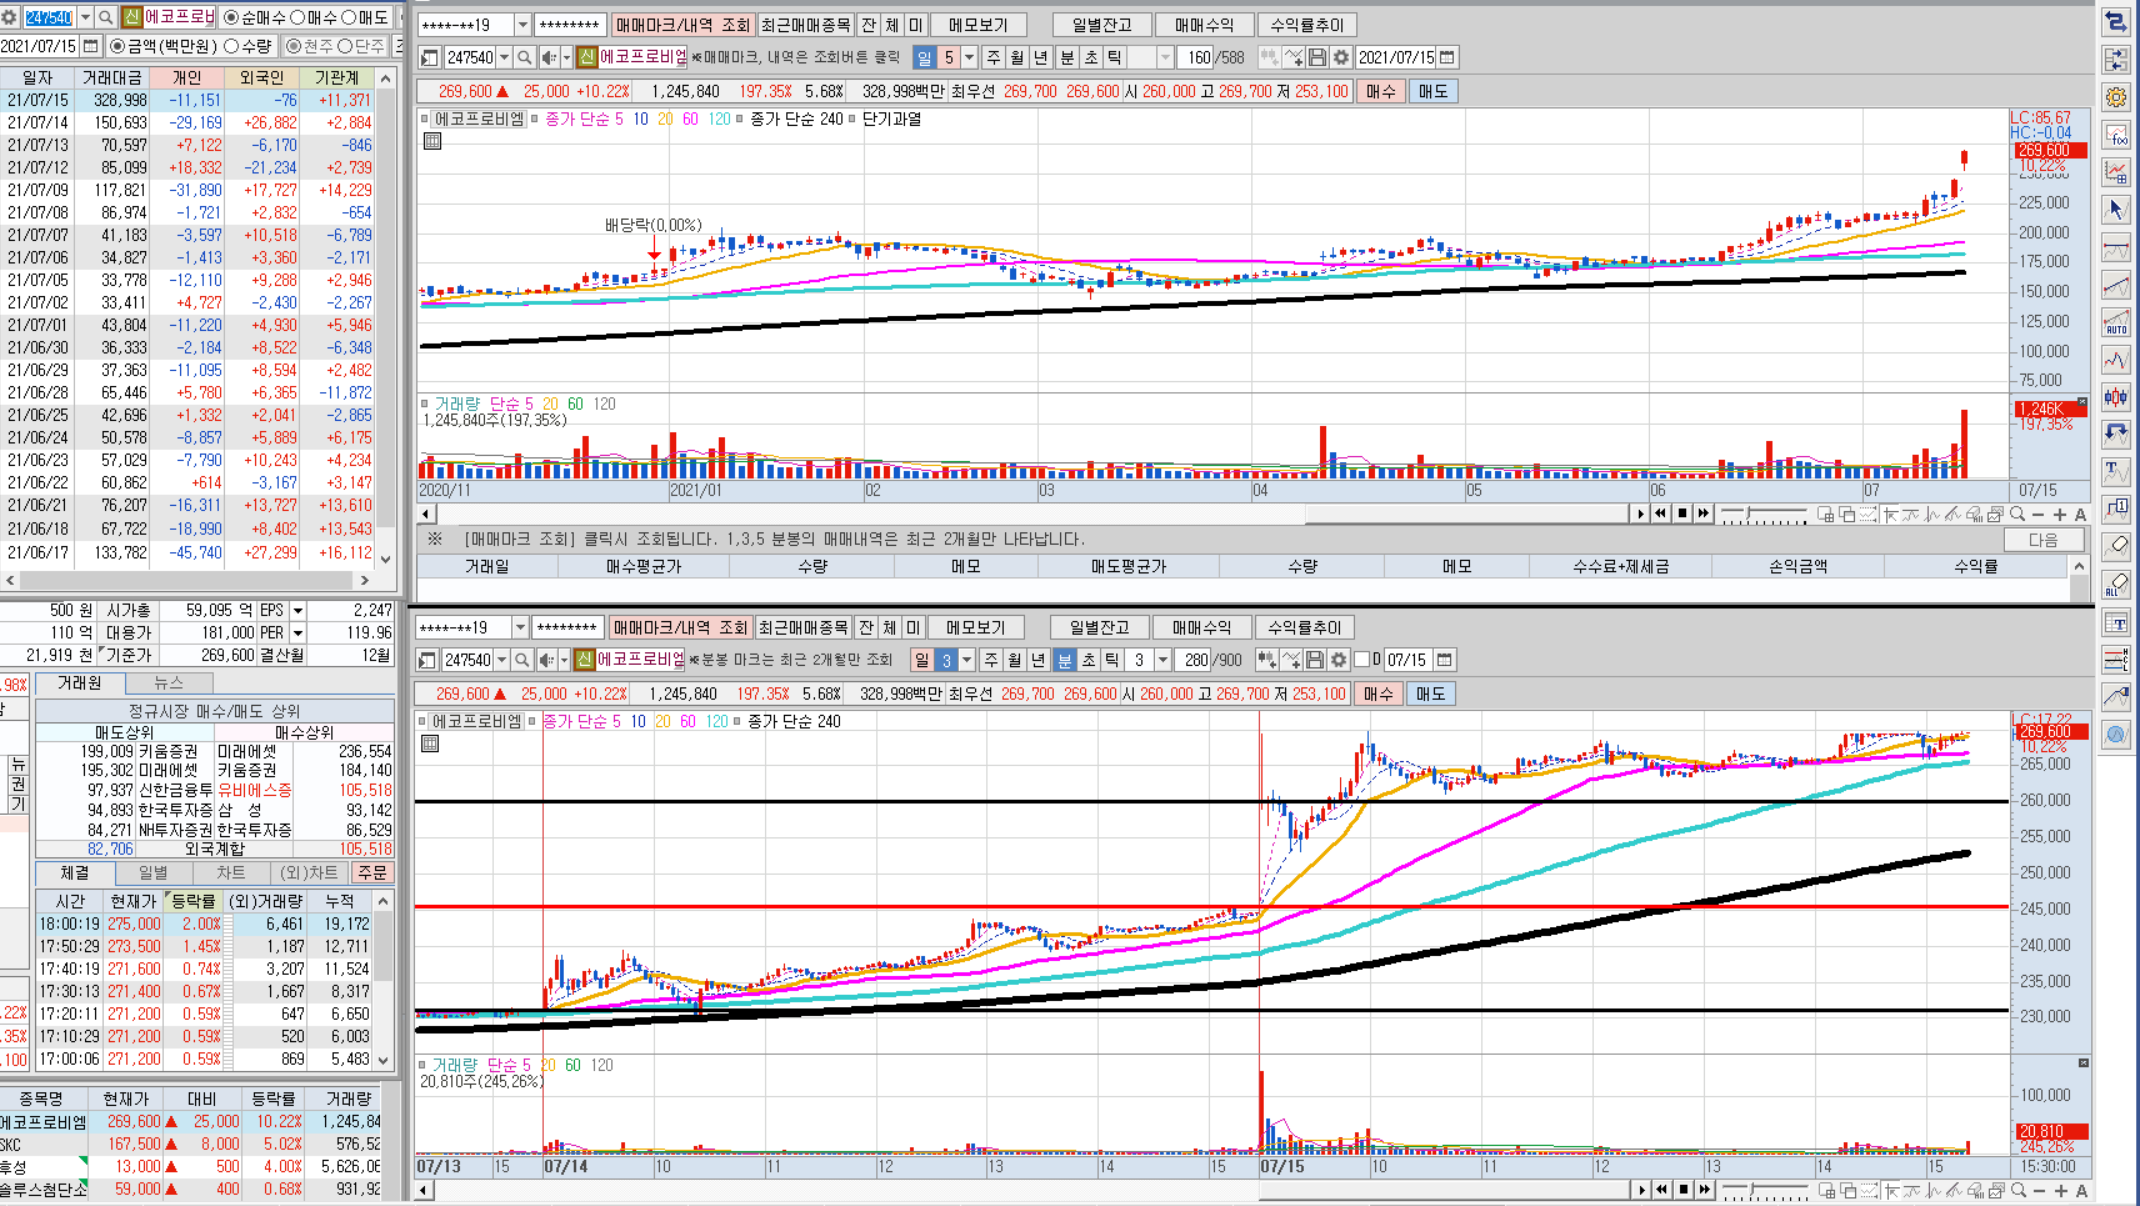Select the 수량 radio button
The height and width of the screenshot is (1206, 2140).
pyautogui.click(x=232, y=46)
